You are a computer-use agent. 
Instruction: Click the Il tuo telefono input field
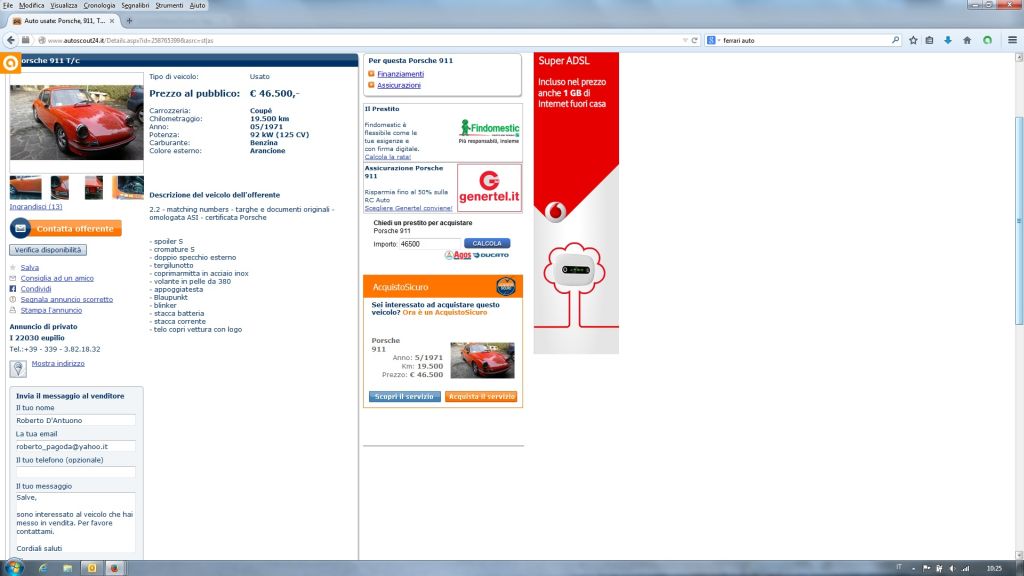tap(76, 473)
